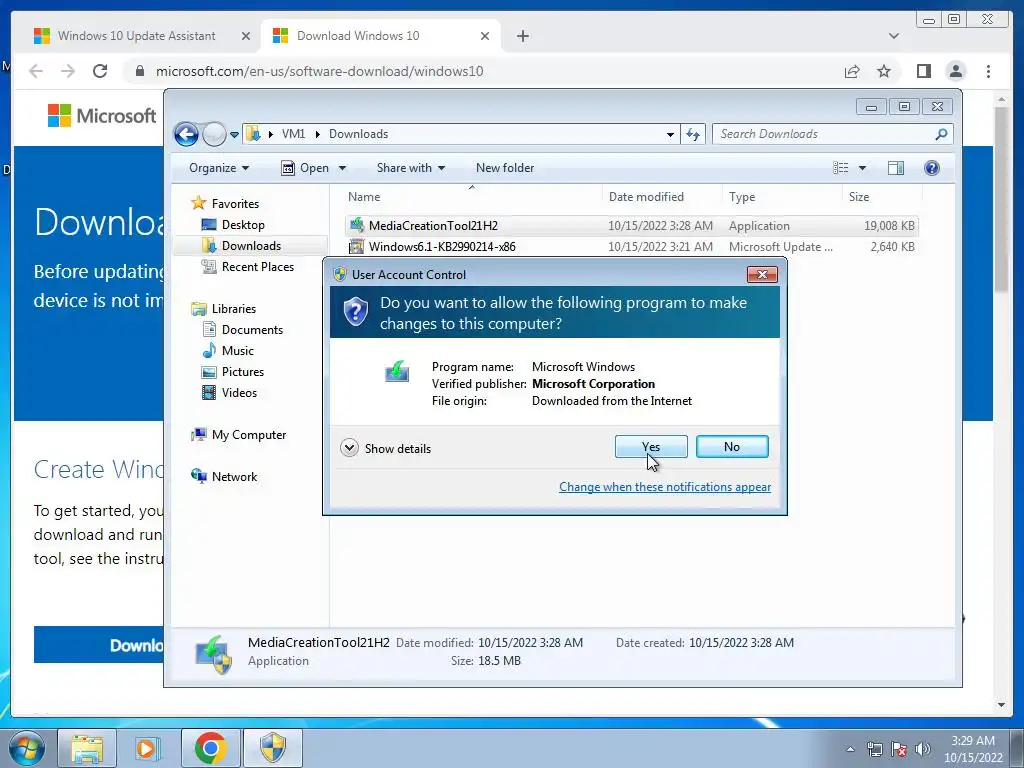Open Windows Explorer taskbar icon
Viewport: 1024px width, 768px height.
87,748
